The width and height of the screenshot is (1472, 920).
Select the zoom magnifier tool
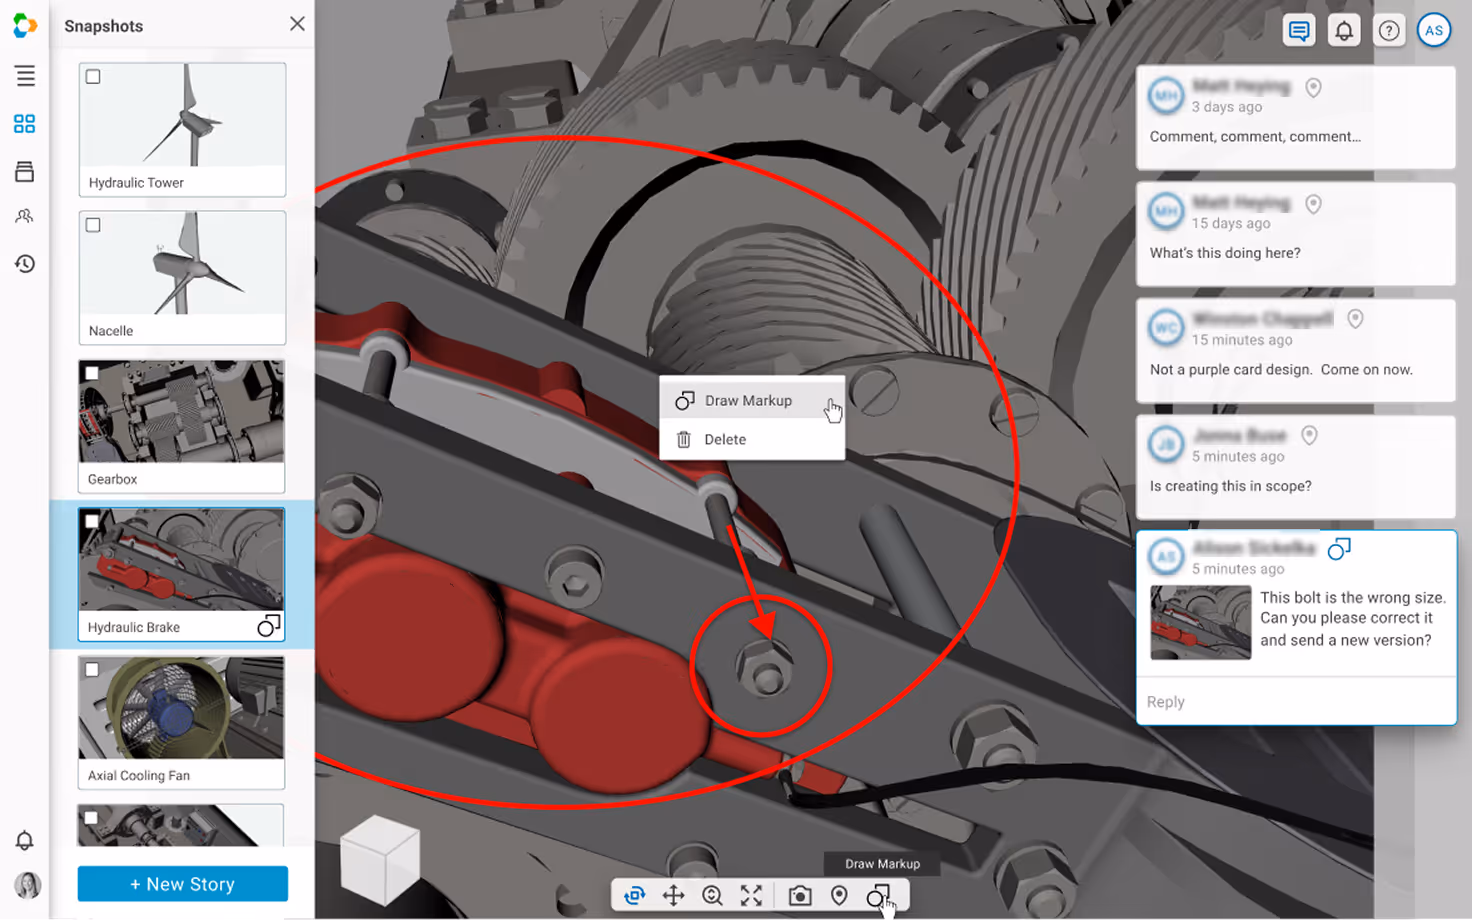[x=712, y=896]
